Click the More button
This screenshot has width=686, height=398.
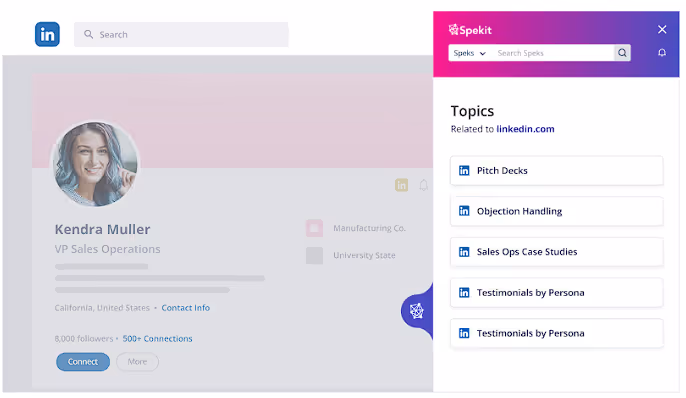coord(137,362)
